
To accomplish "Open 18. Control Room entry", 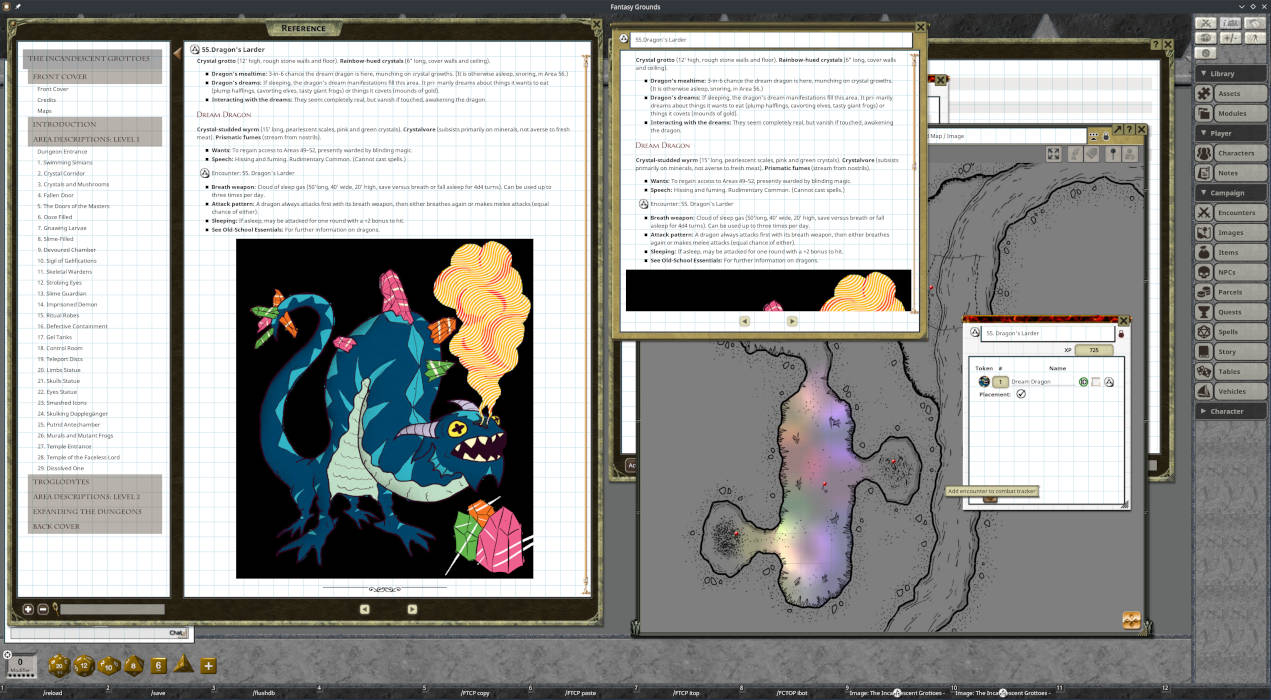I will click(59, 348).
